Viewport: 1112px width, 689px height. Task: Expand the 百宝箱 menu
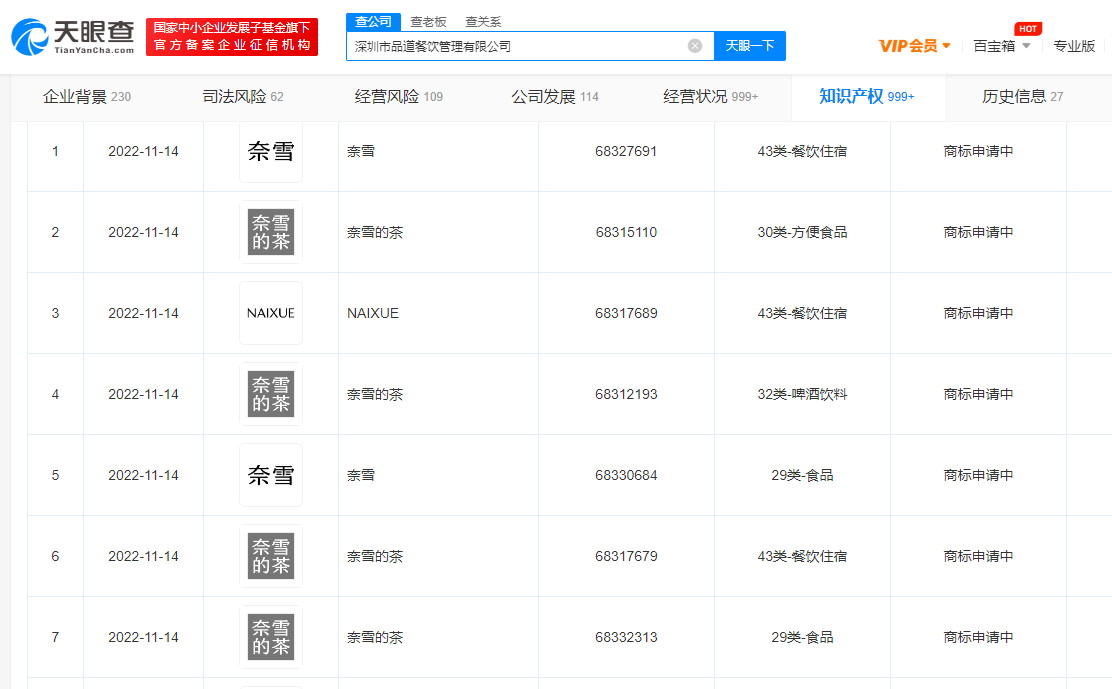click(1001, 46)
